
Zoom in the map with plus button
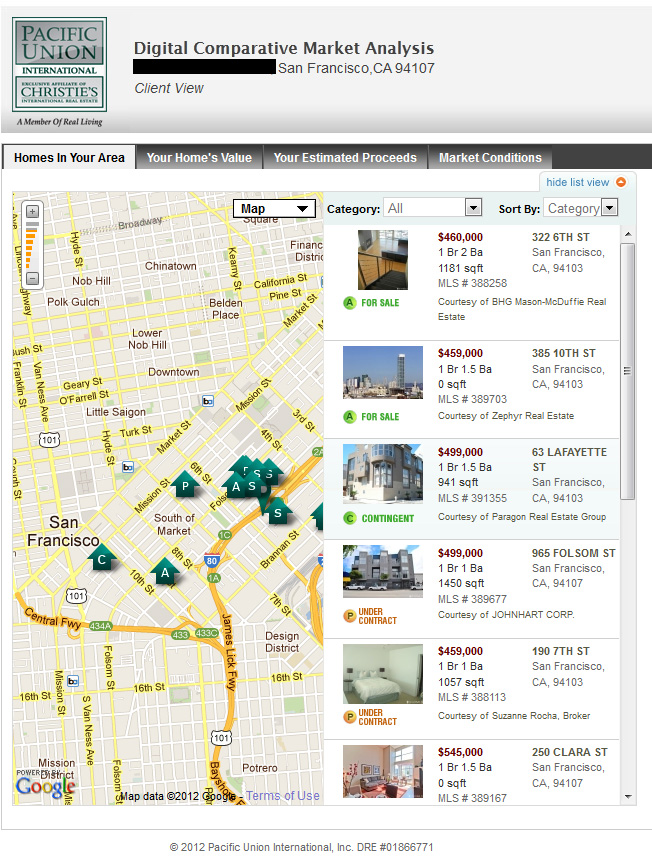pos(32,212)
